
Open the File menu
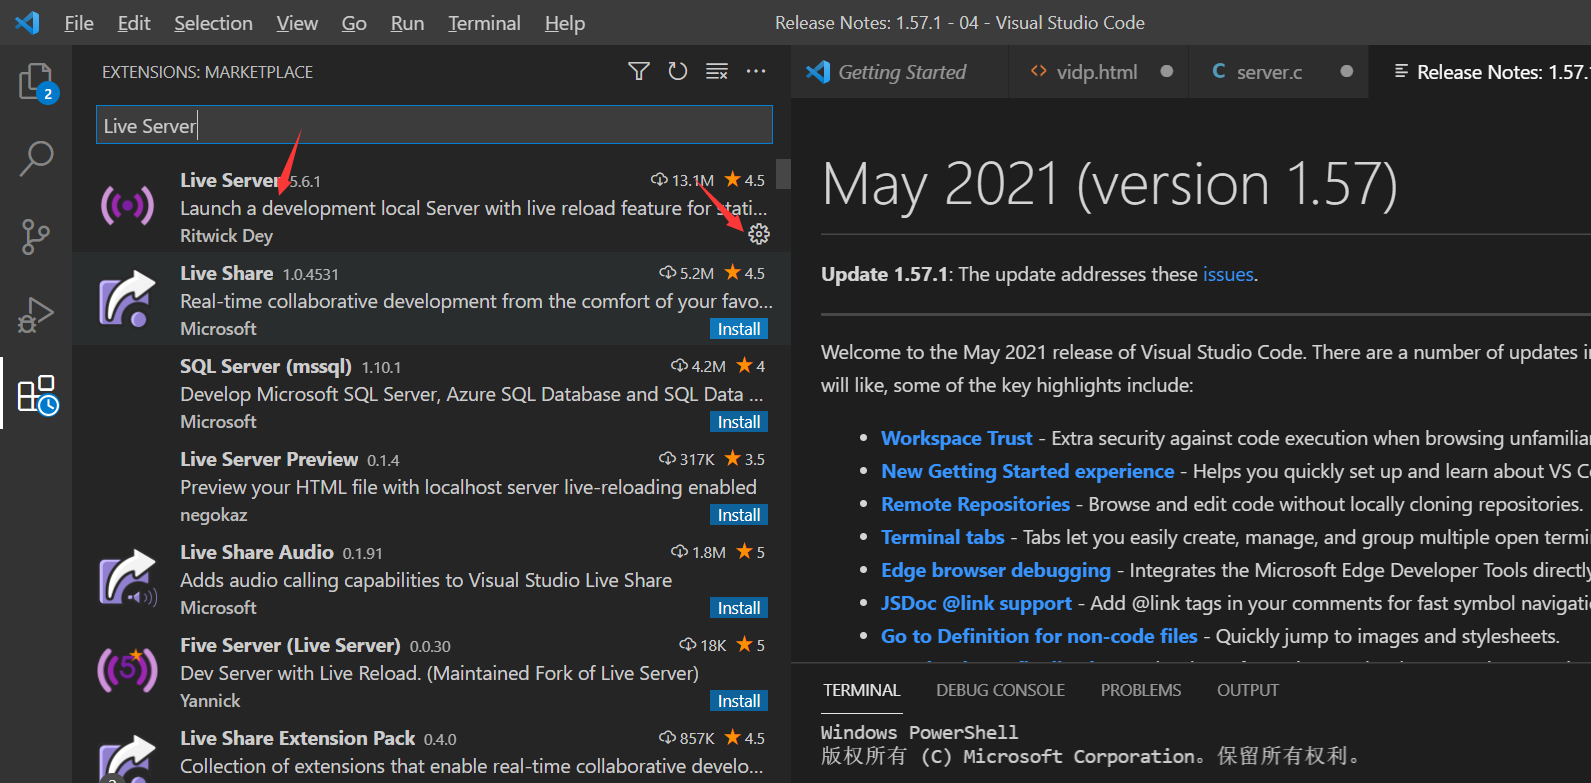[79, 23]
